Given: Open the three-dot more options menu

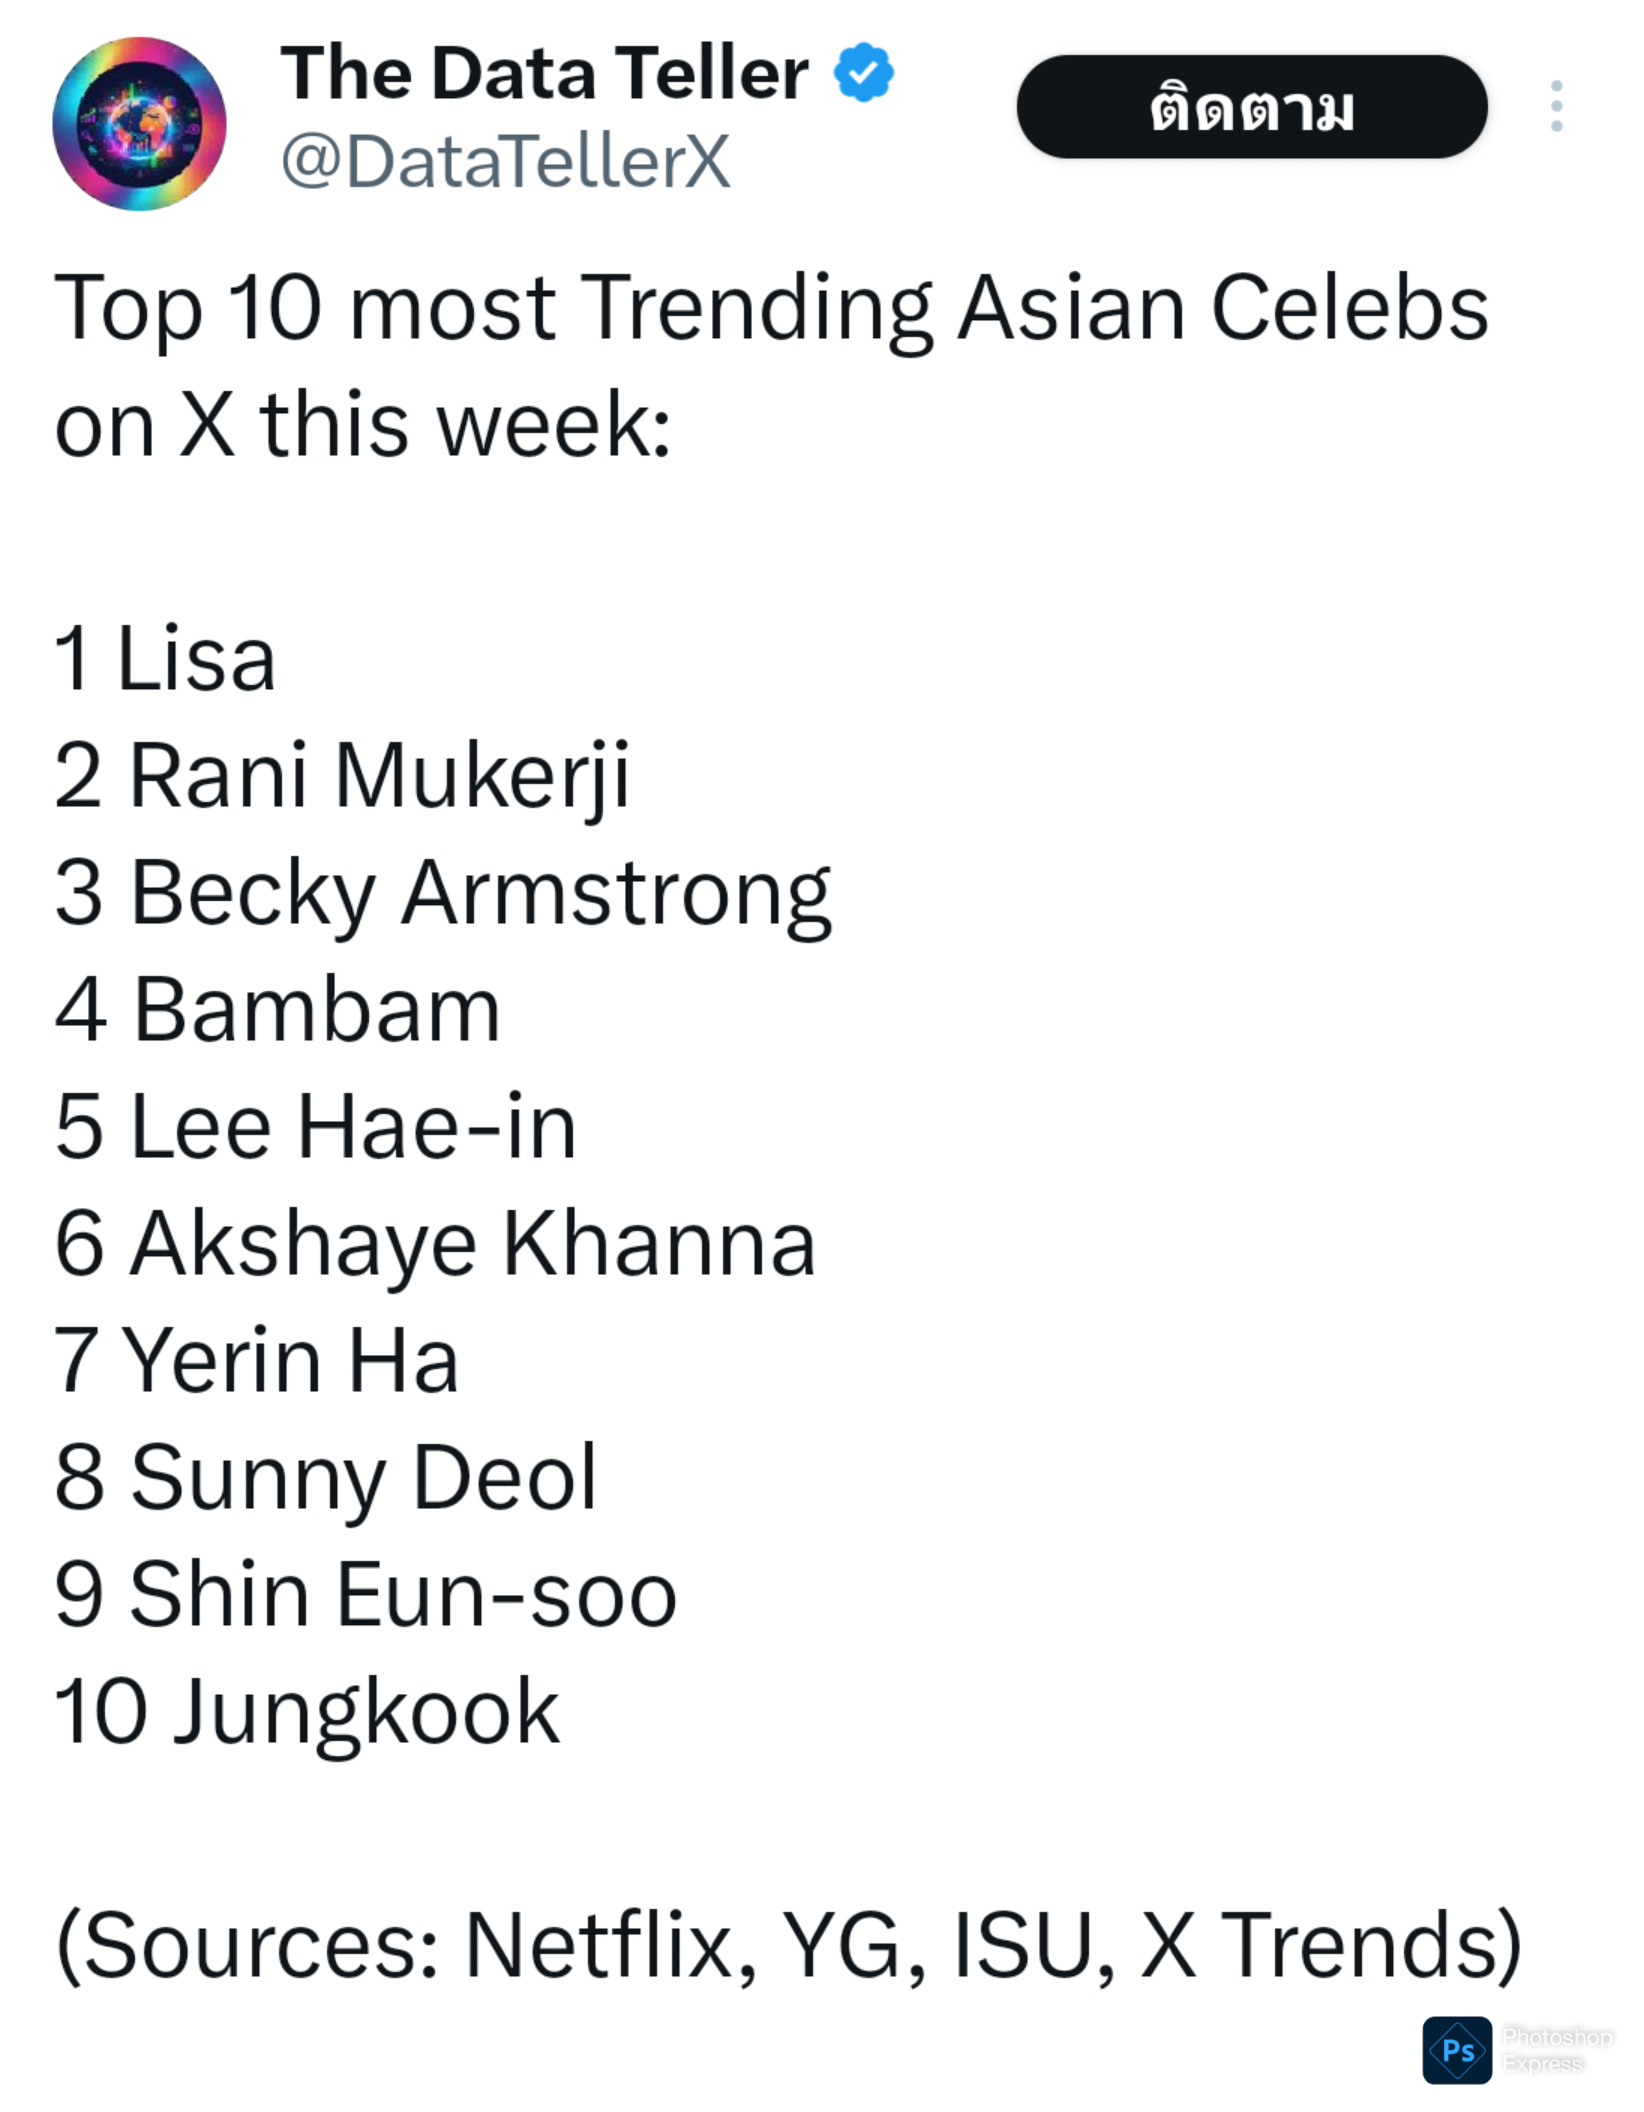Looking at the screenshot, I should [1556, 106].
